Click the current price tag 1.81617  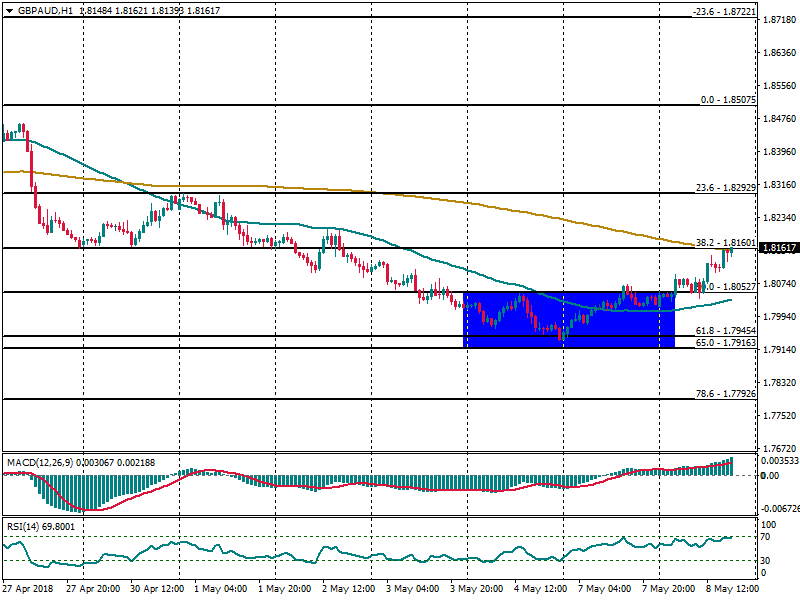coord(778,248)
